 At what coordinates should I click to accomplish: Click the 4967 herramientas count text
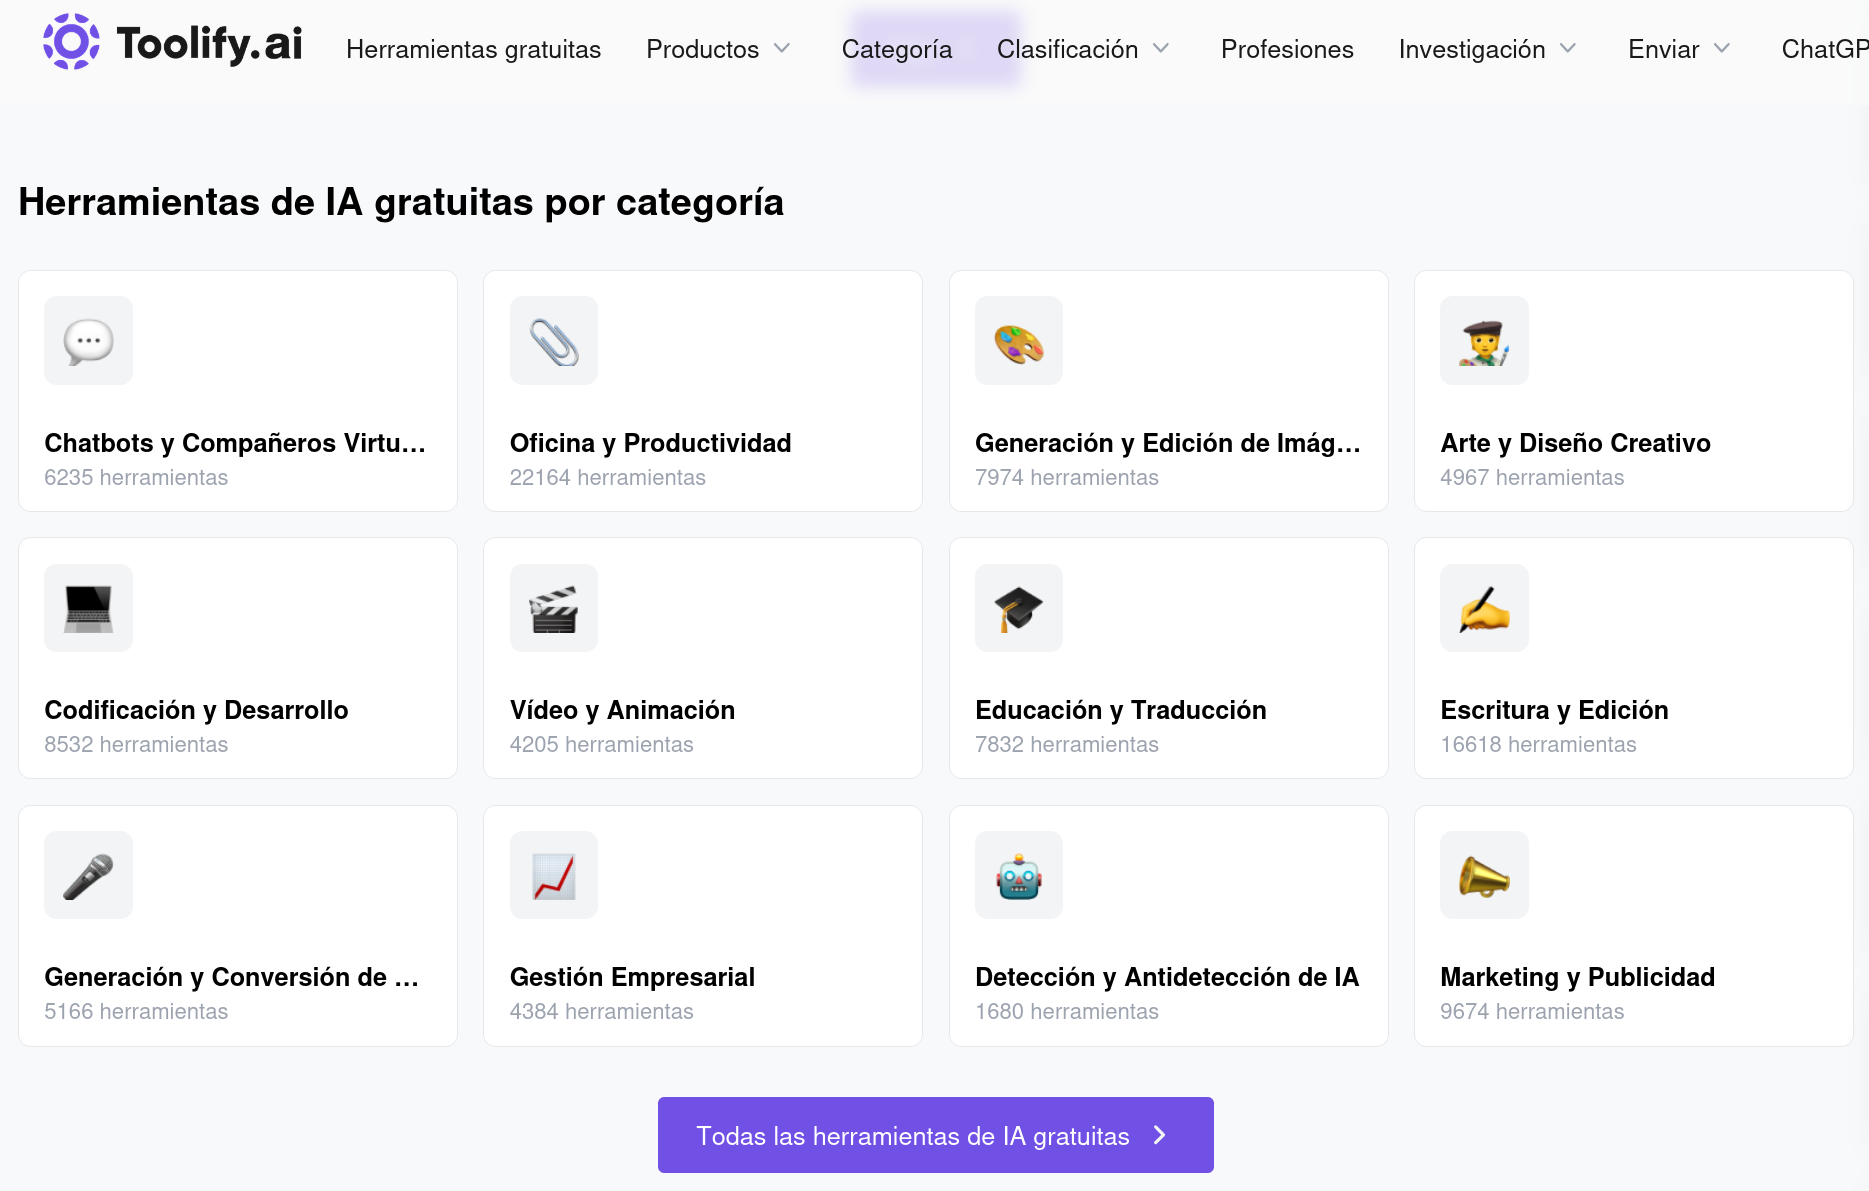click(x=1531, y=478)
